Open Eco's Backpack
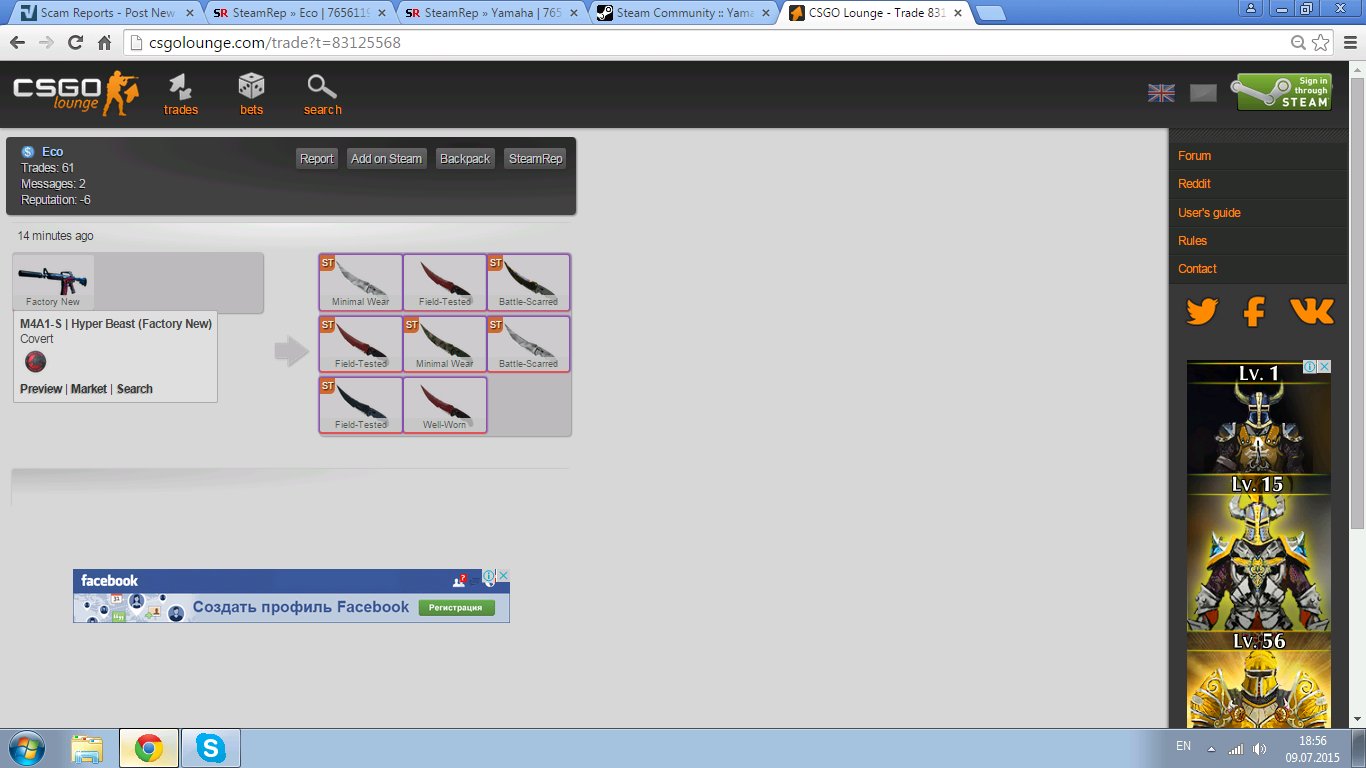The height and width of the screenshot is (768, 1366). coord(465,159)
